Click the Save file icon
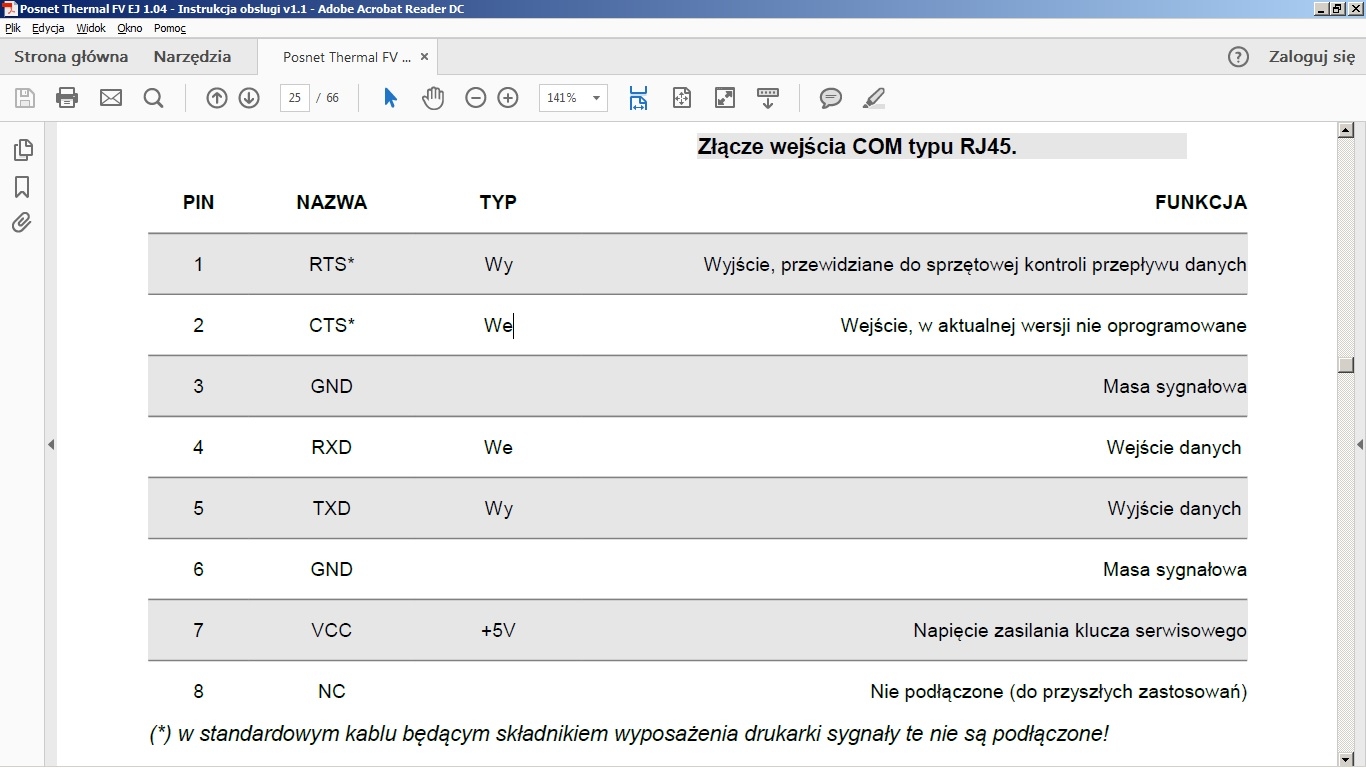The height and width of the screenshot is (768, 1366). tap(25, 98)
